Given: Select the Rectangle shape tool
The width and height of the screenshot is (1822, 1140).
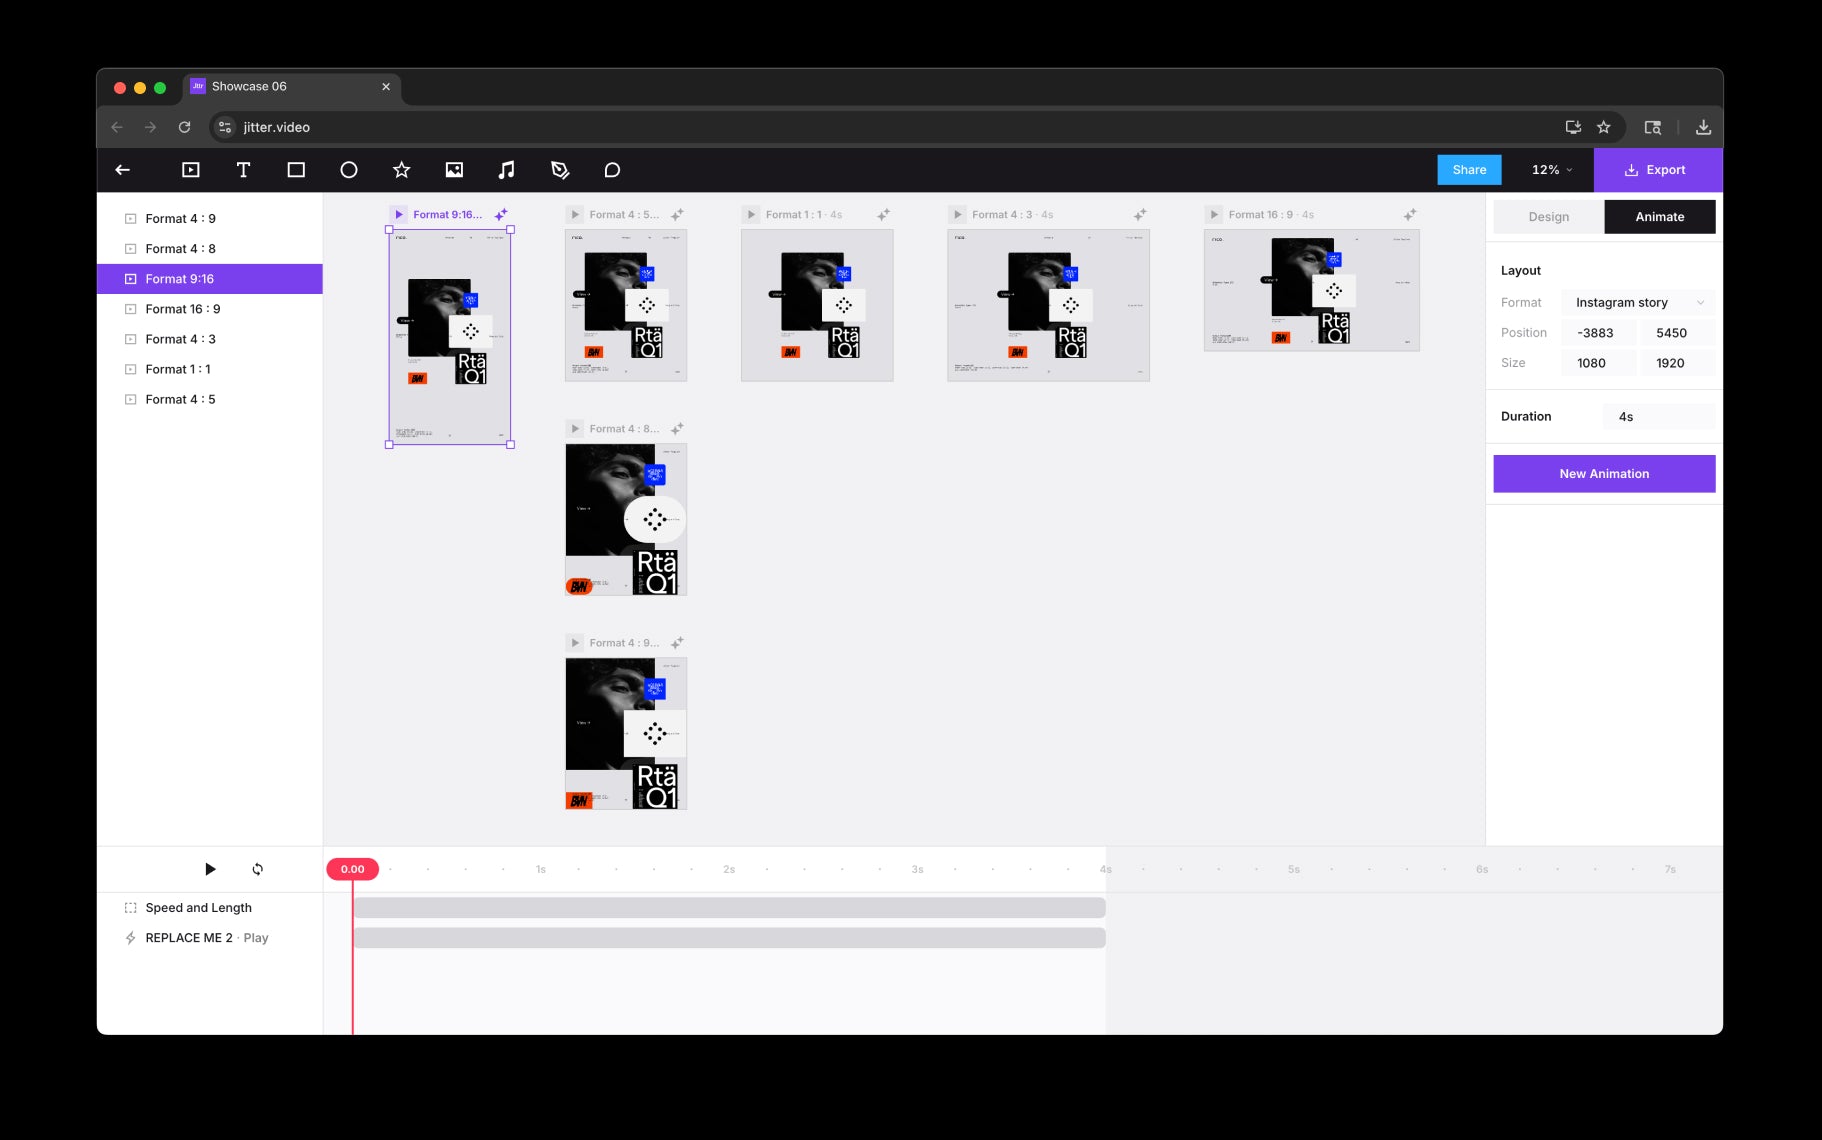Looking at the screenshot, I should click(296, 170).
